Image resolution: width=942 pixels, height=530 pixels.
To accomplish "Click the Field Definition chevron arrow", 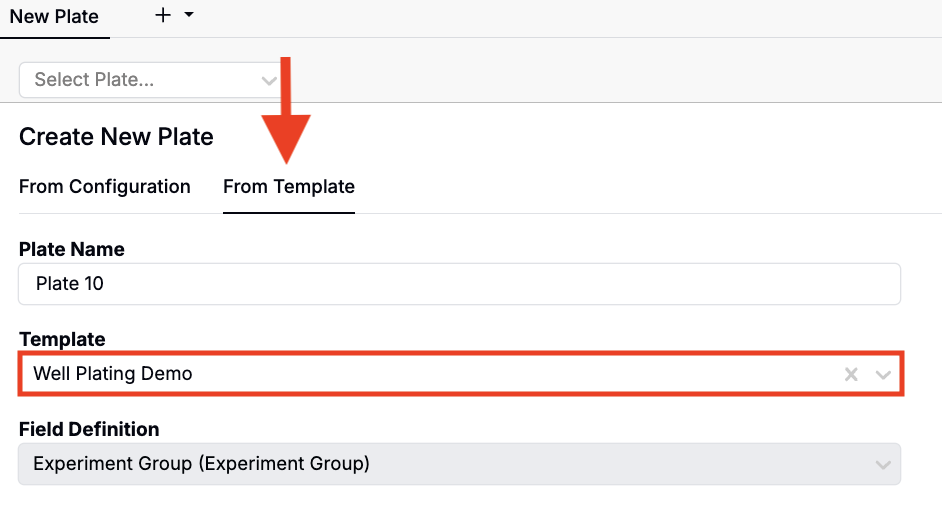I will click(x=883, y=465).
